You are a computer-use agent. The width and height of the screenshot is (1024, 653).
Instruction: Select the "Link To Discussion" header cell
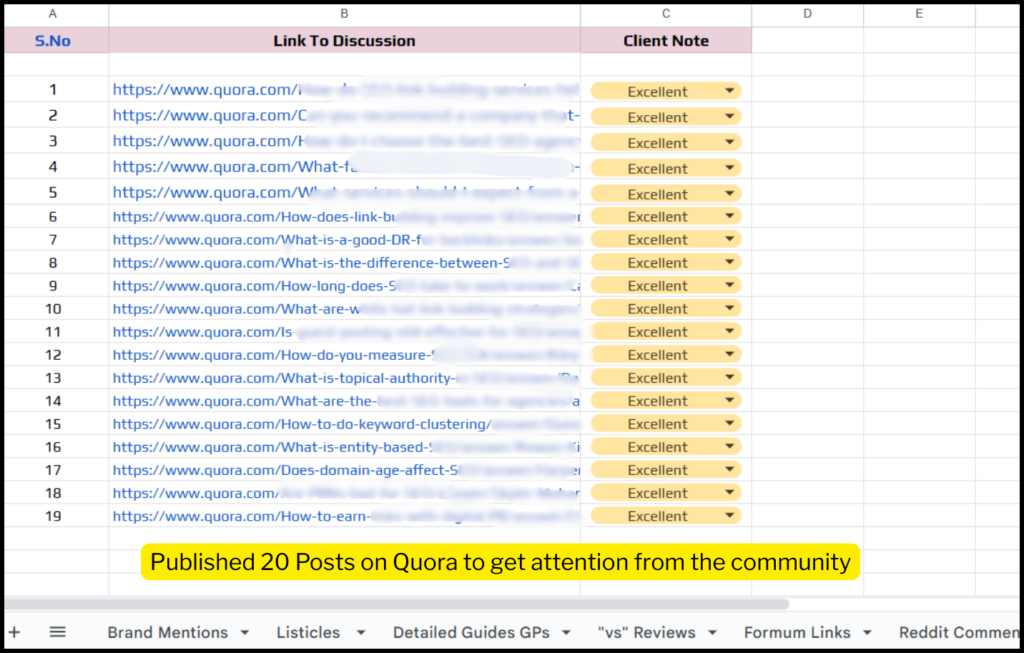pos(344,40)
